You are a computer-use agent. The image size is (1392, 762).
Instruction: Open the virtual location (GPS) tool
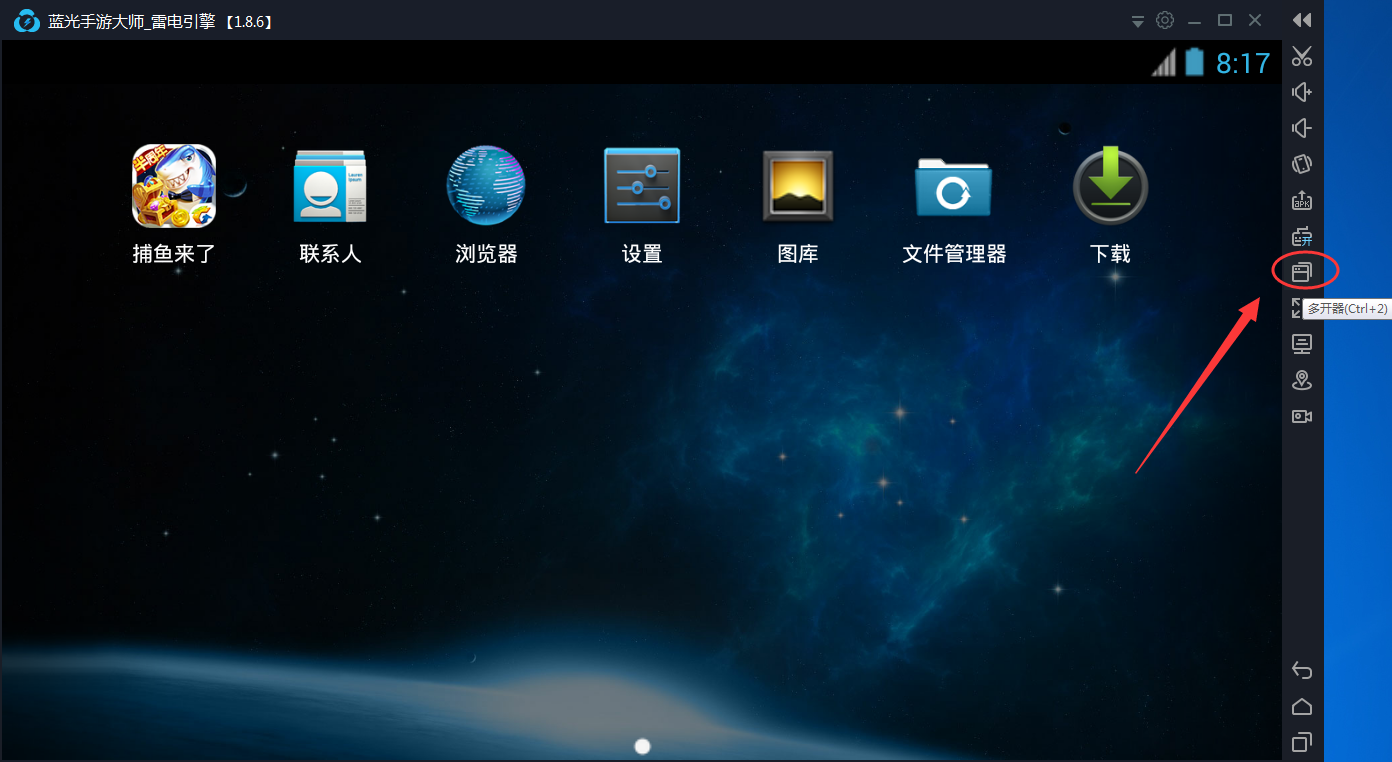(x=1302, y=380)
